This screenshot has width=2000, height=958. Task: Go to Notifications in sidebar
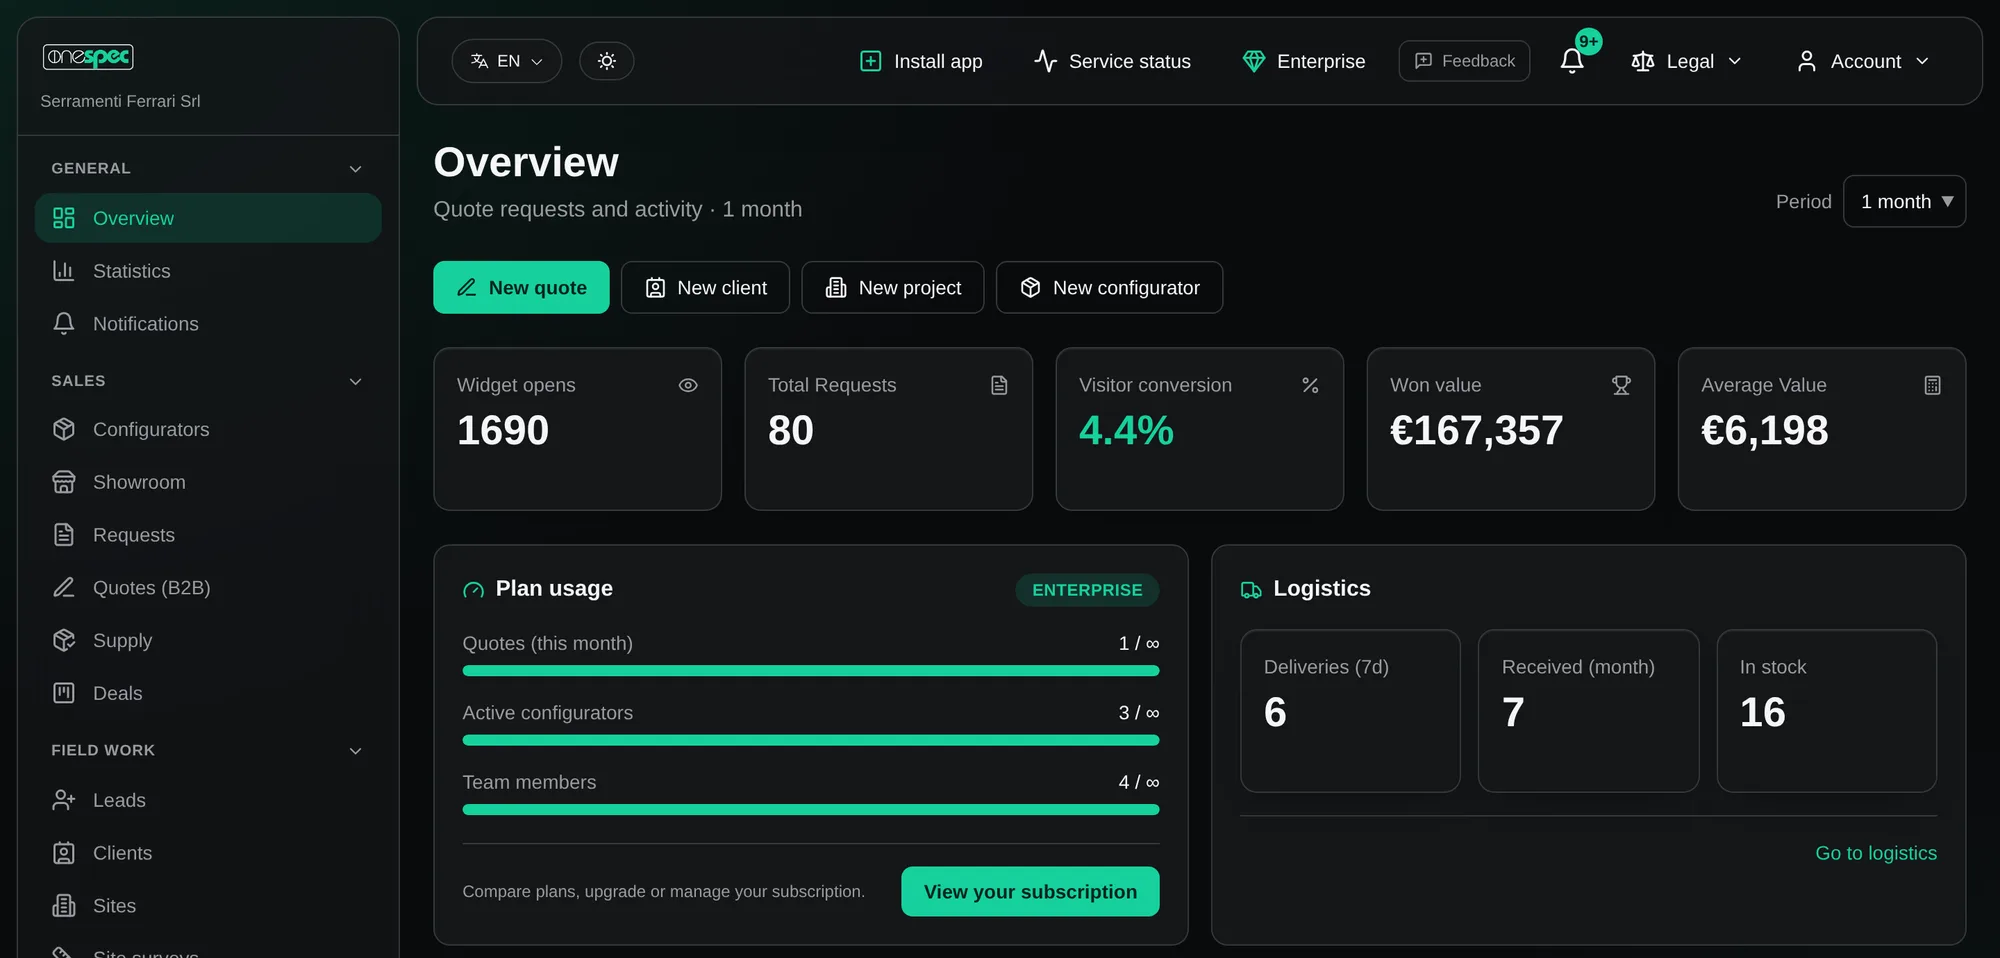tap(208, 324)
